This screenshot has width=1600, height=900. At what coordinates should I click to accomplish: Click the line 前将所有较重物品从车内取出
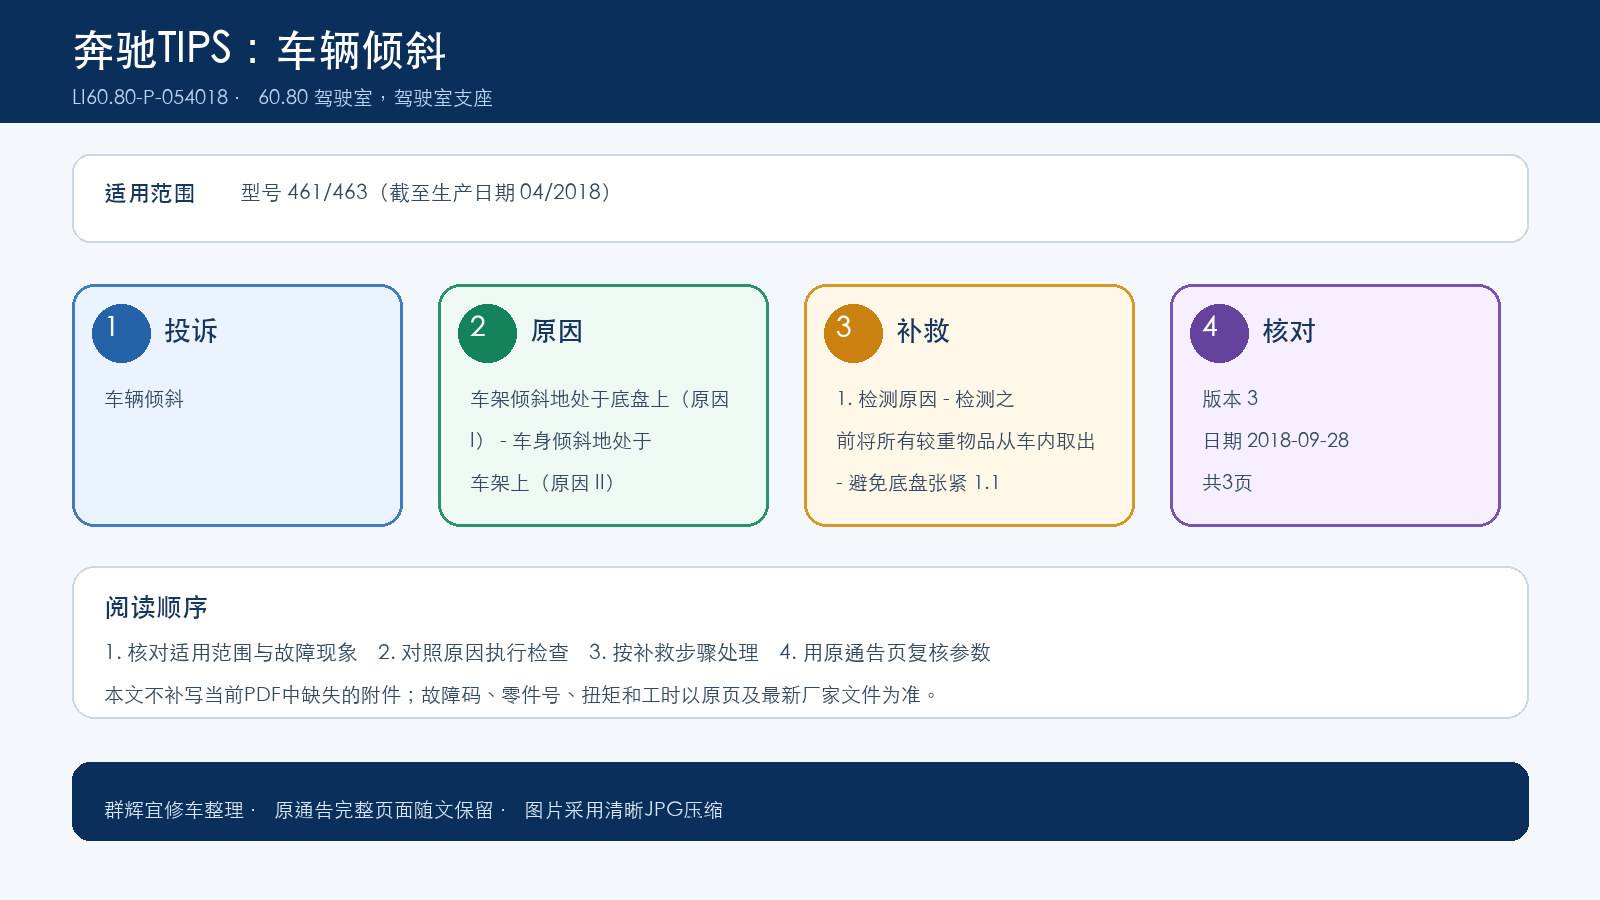(966, 441)
